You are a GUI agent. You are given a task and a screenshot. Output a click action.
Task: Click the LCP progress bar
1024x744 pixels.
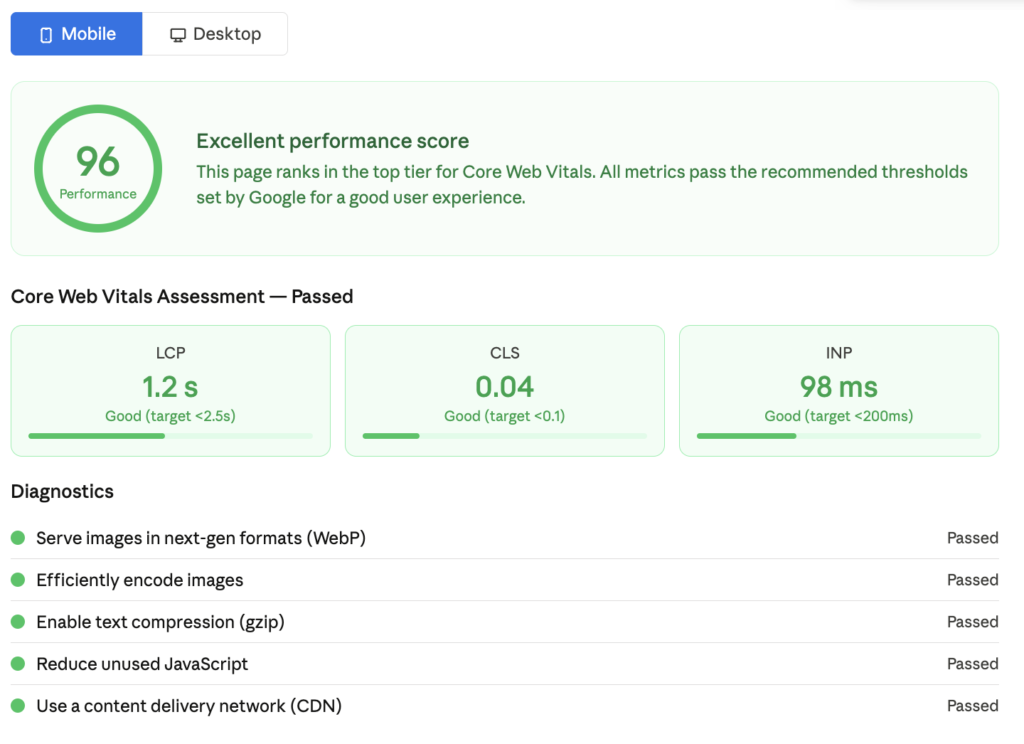pyautogui.click(x=170, y=436)
